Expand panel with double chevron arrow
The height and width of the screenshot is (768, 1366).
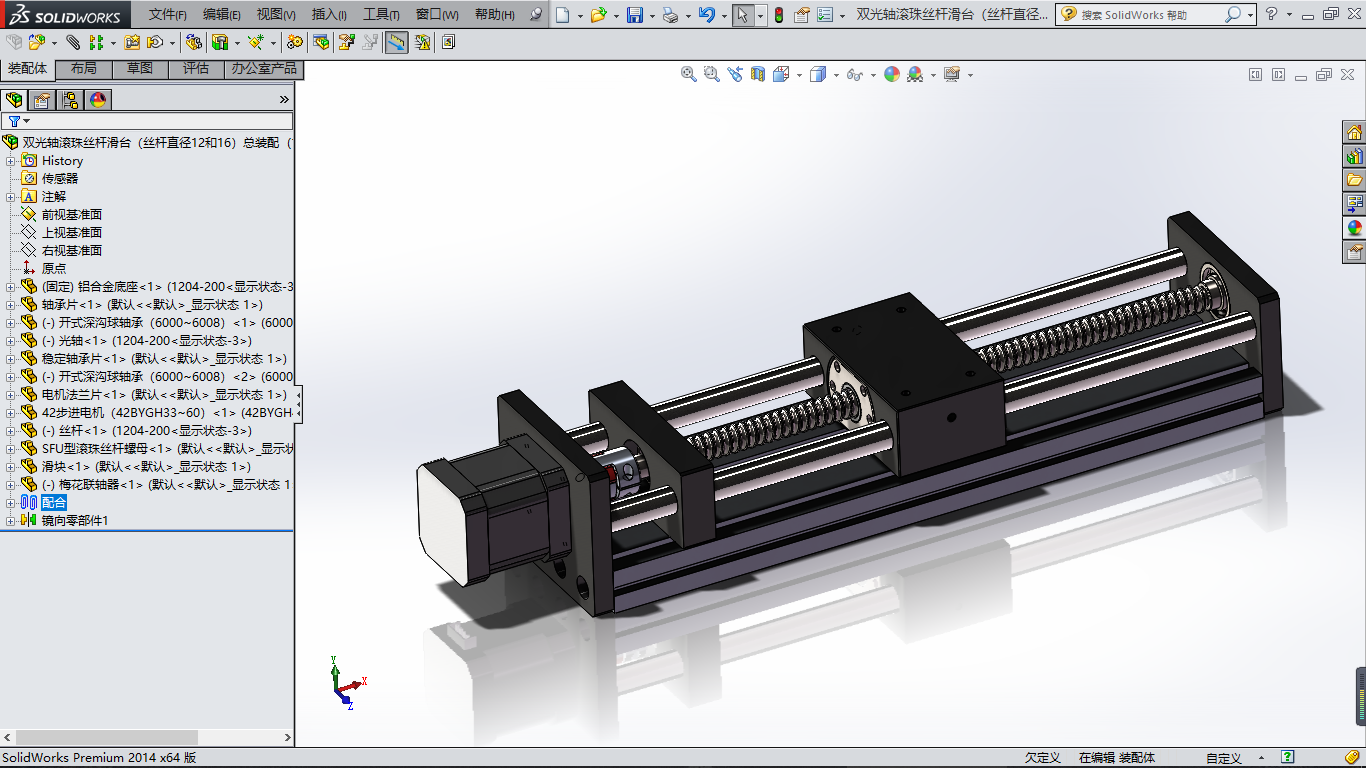click(284, 99)
